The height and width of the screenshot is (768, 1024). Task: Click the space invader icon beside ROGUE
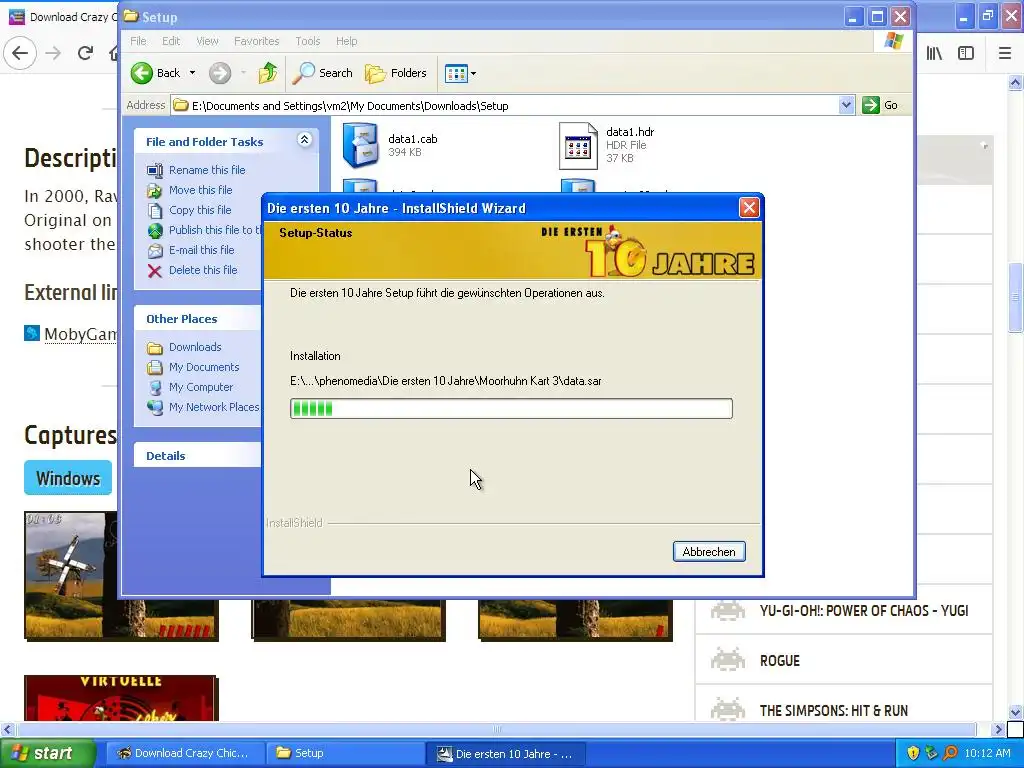click(x=728, y=660)
